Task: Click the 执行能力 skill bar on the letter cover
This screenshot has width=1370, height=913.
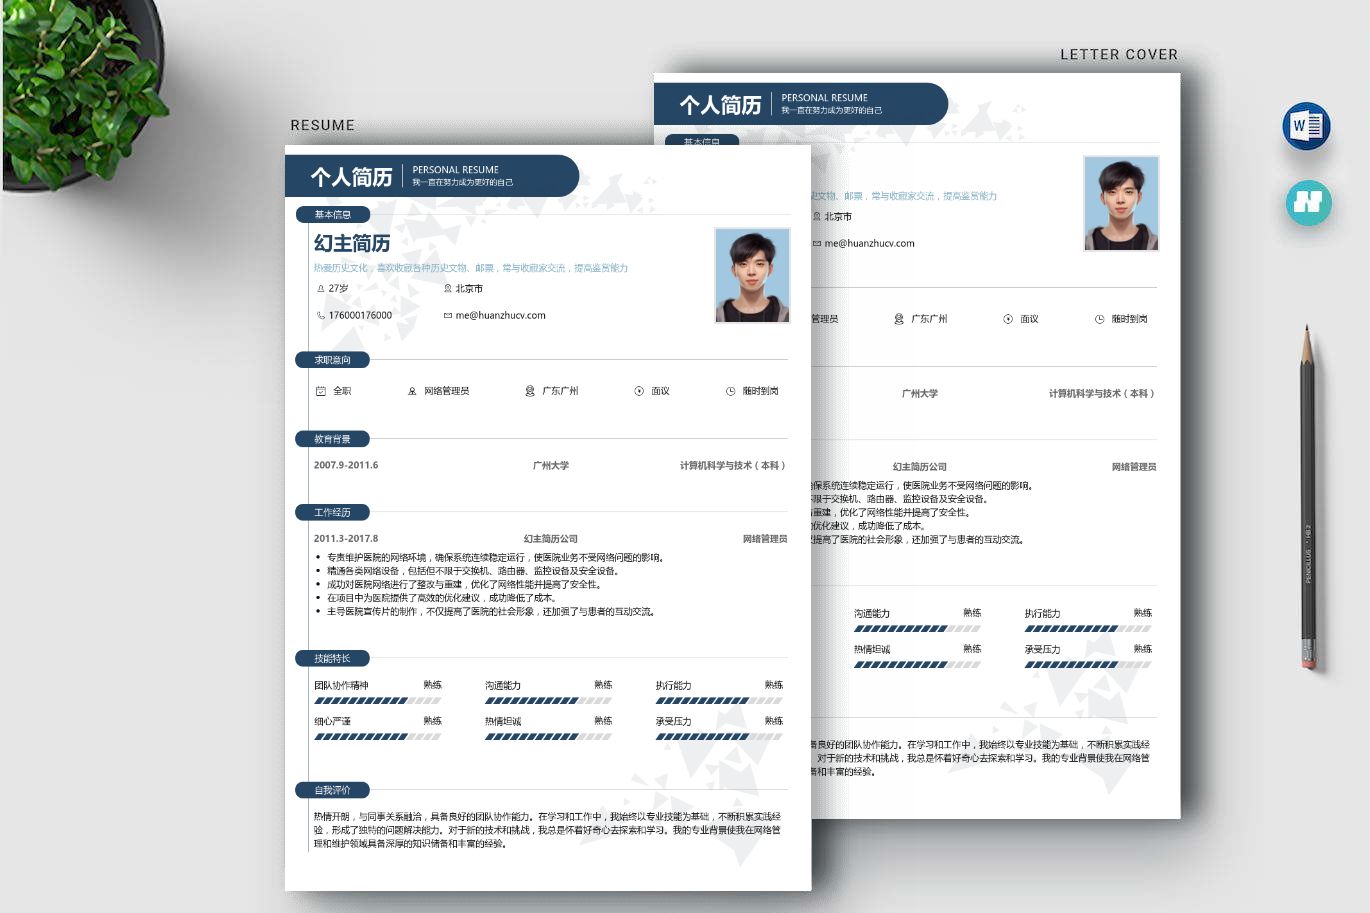Action: (1088, 629)
